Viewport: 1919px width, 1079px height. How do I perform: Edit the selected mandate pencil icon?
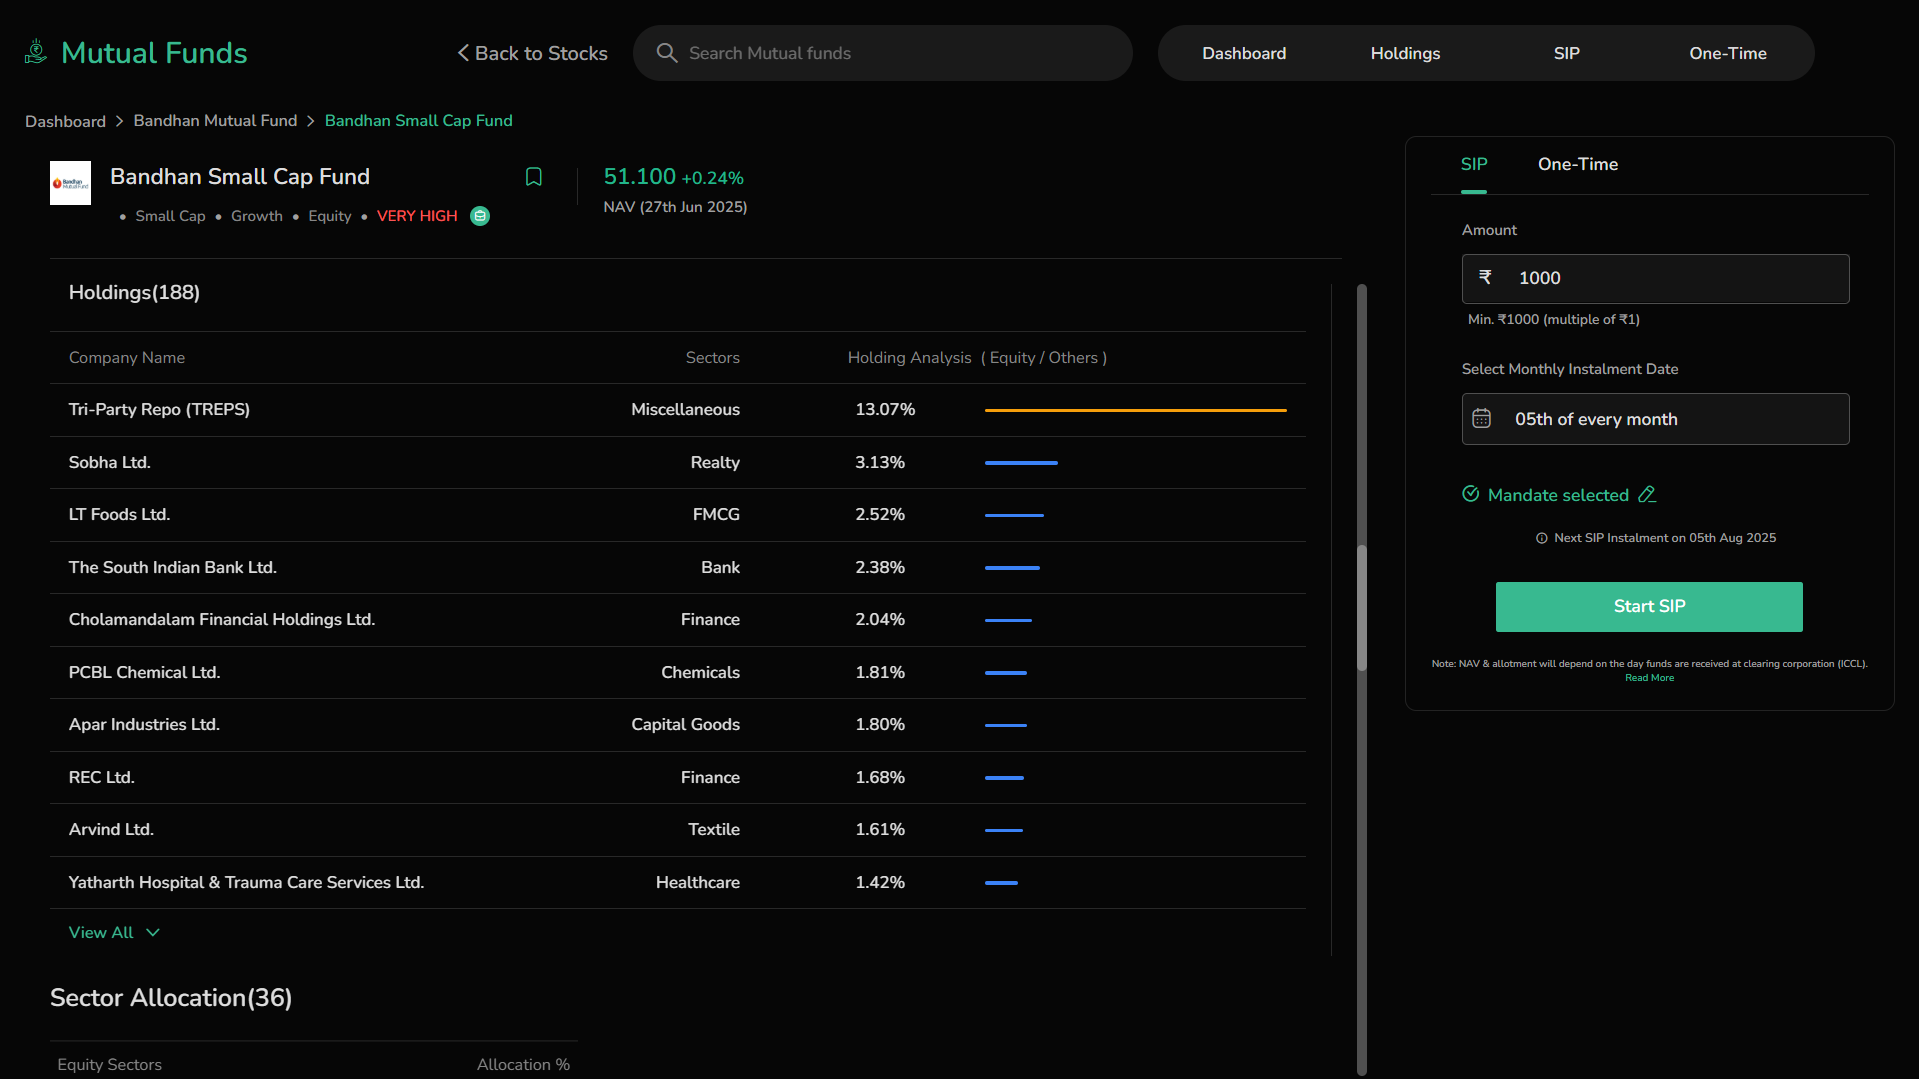click(x=1647, y=494)
